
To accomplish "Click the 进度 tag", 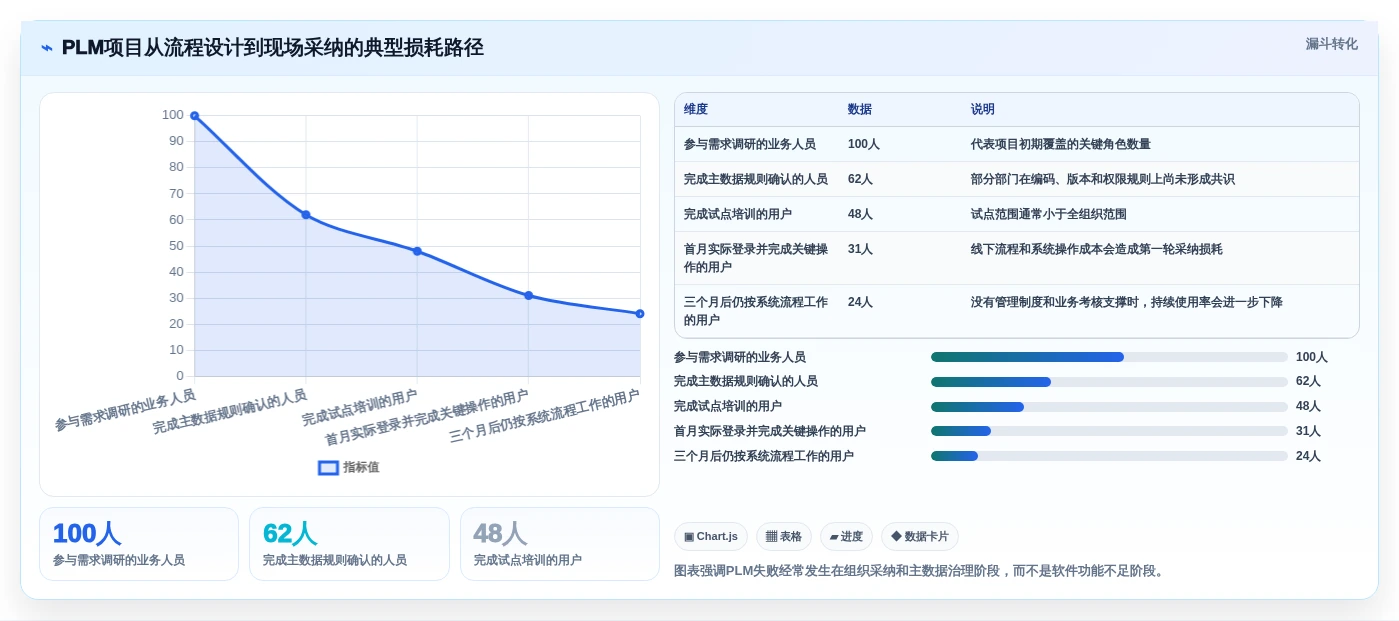I will coord(846,537).
